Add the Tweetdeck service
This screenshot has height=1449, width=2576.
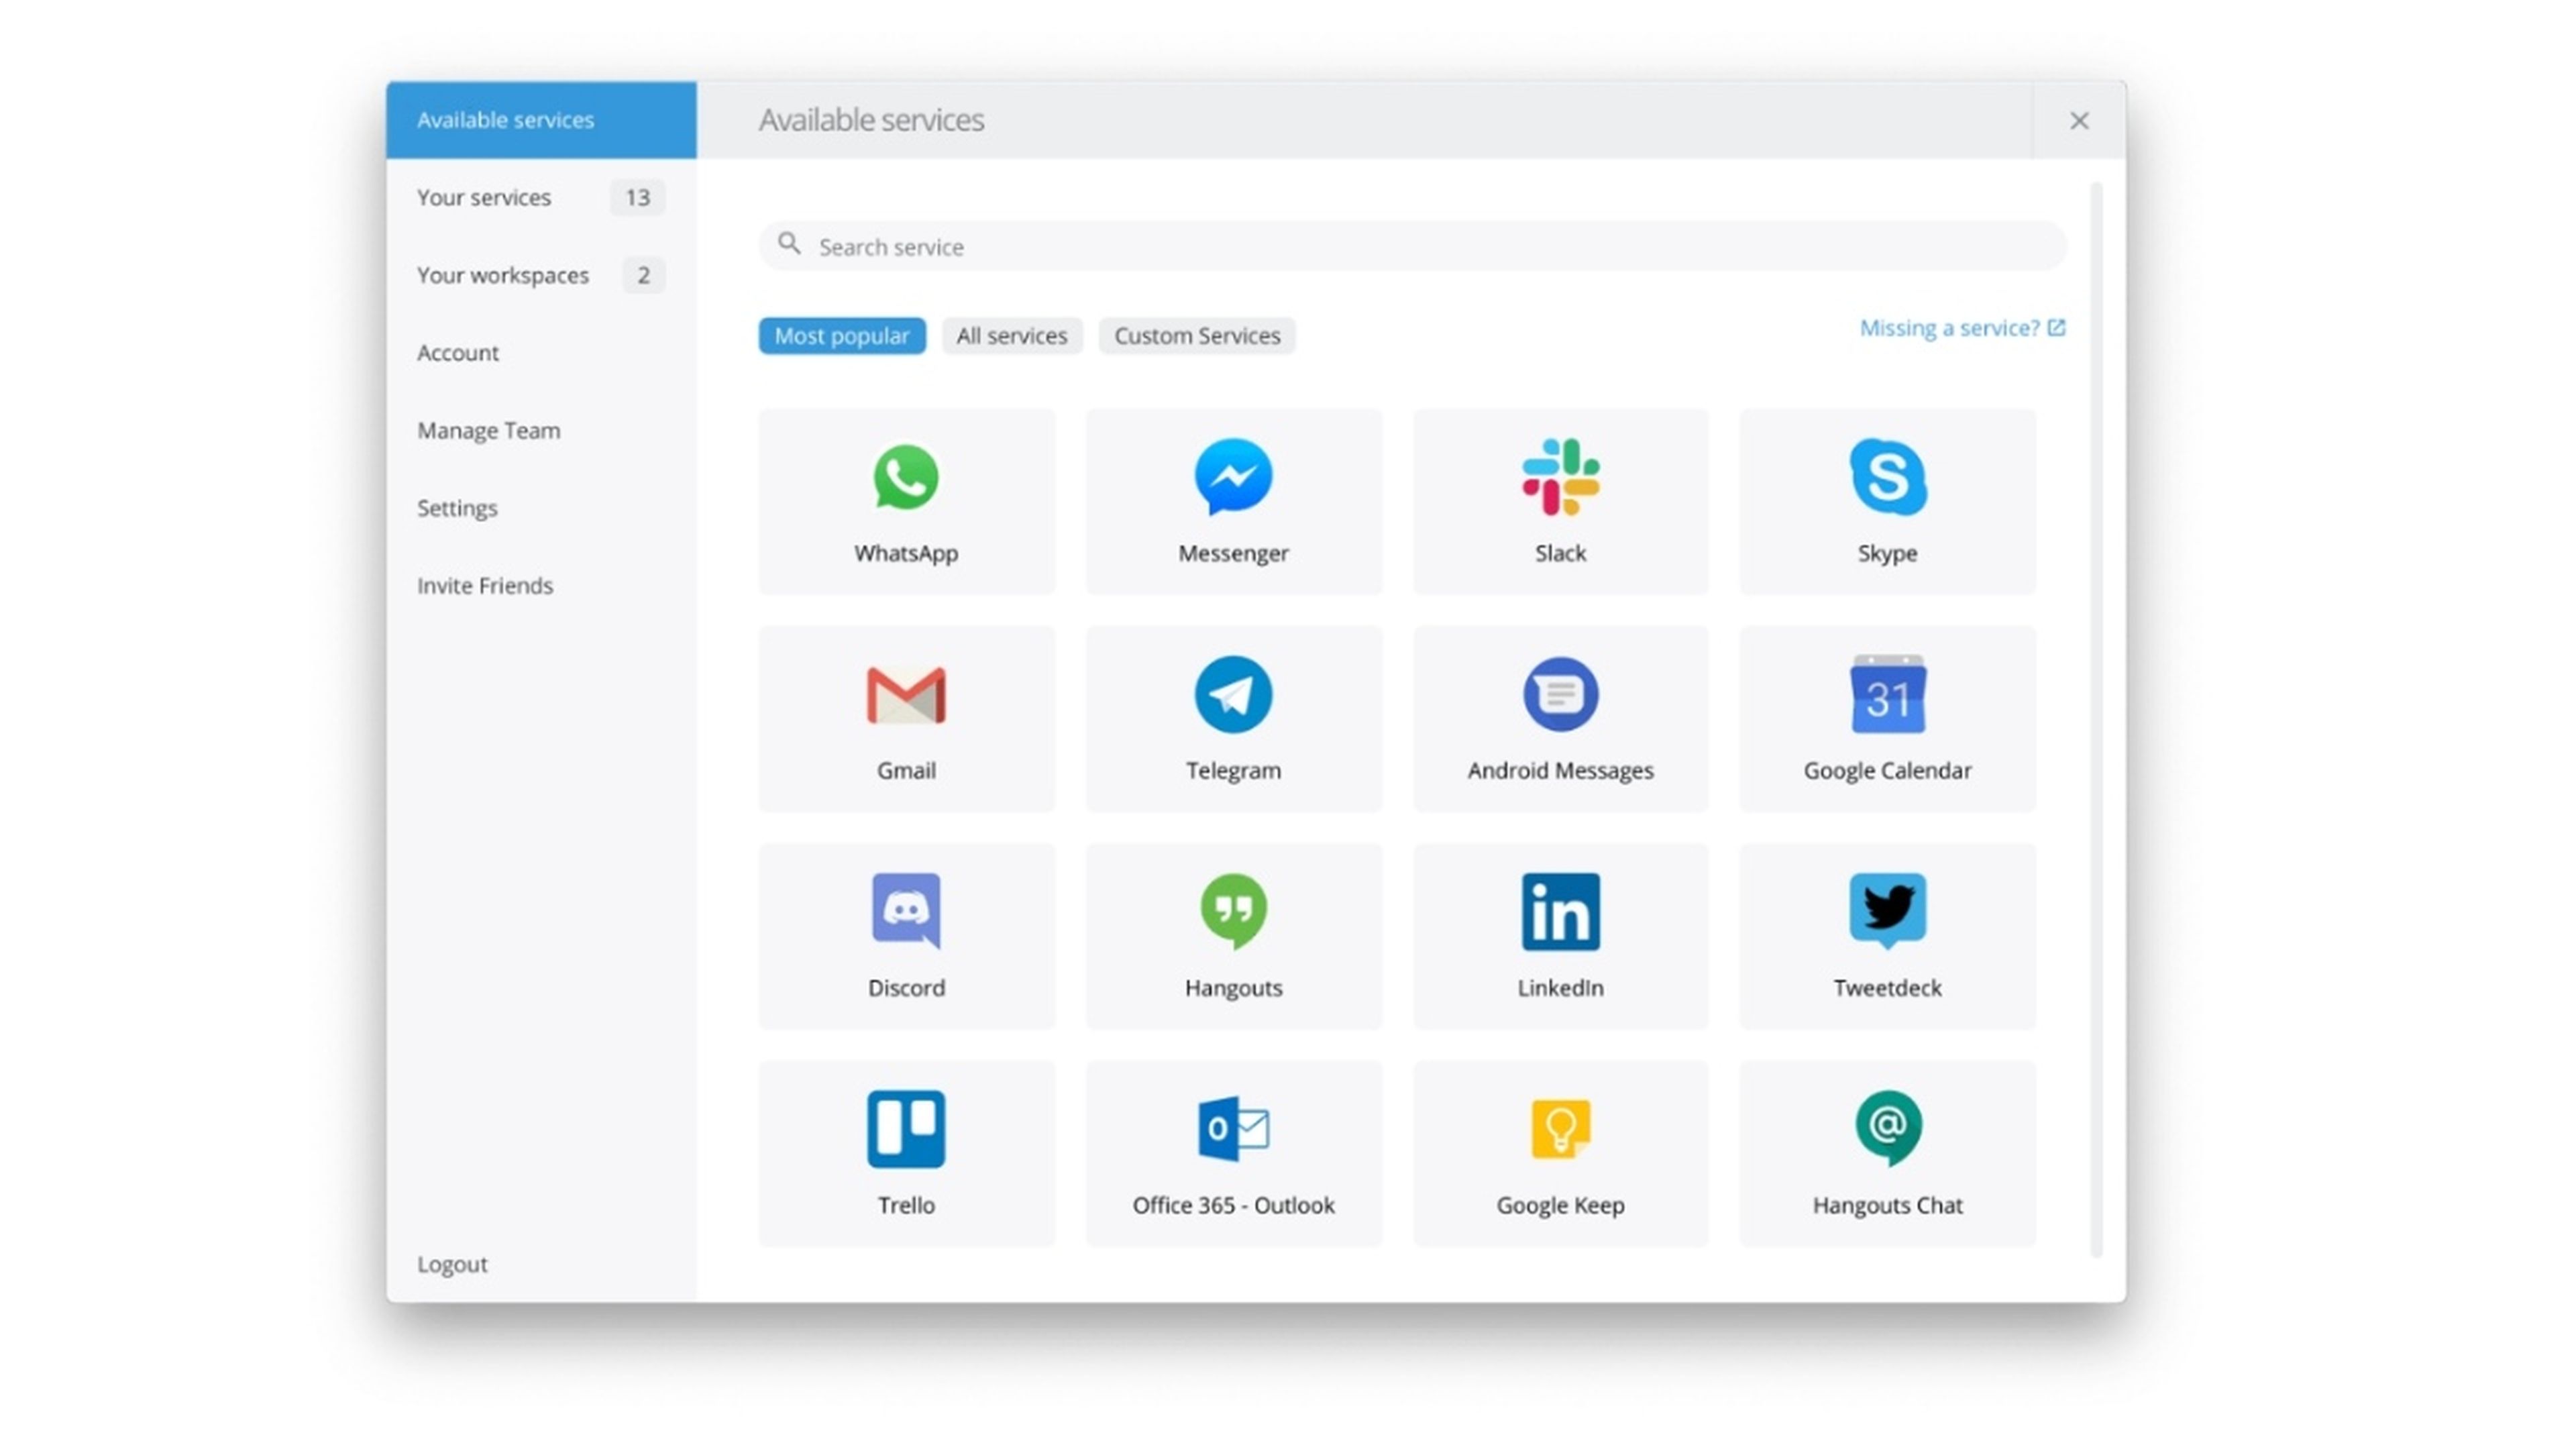click(x=1887, y=936)
